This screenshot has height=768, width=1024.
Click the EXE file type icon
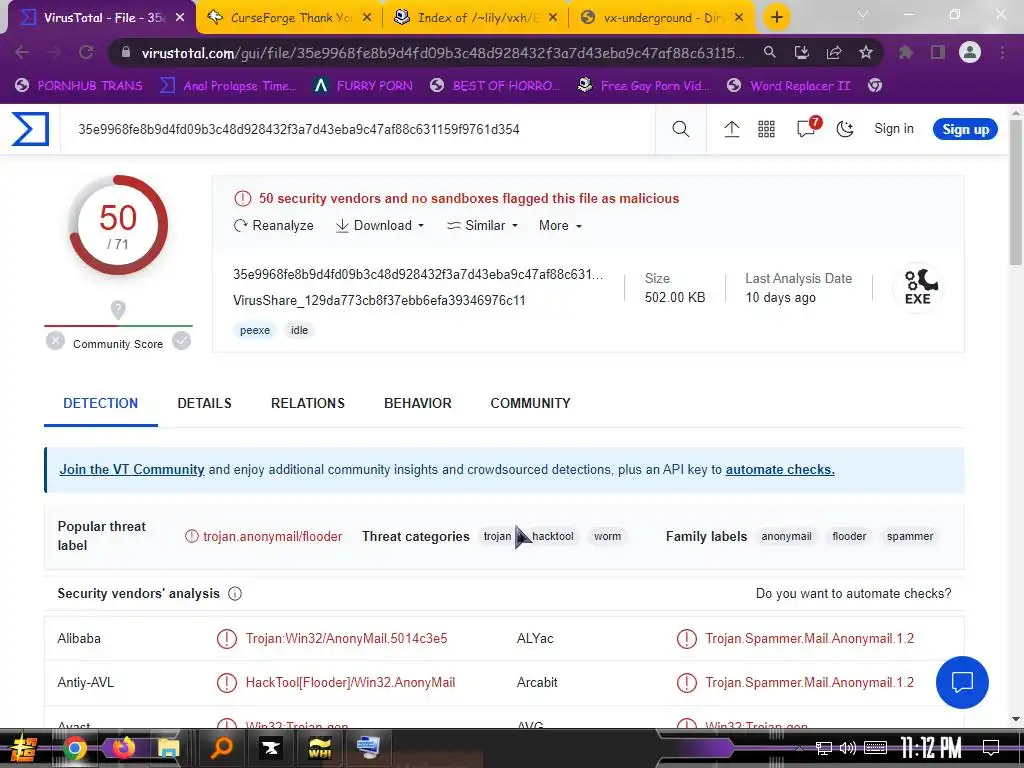[x=918, y=287]
